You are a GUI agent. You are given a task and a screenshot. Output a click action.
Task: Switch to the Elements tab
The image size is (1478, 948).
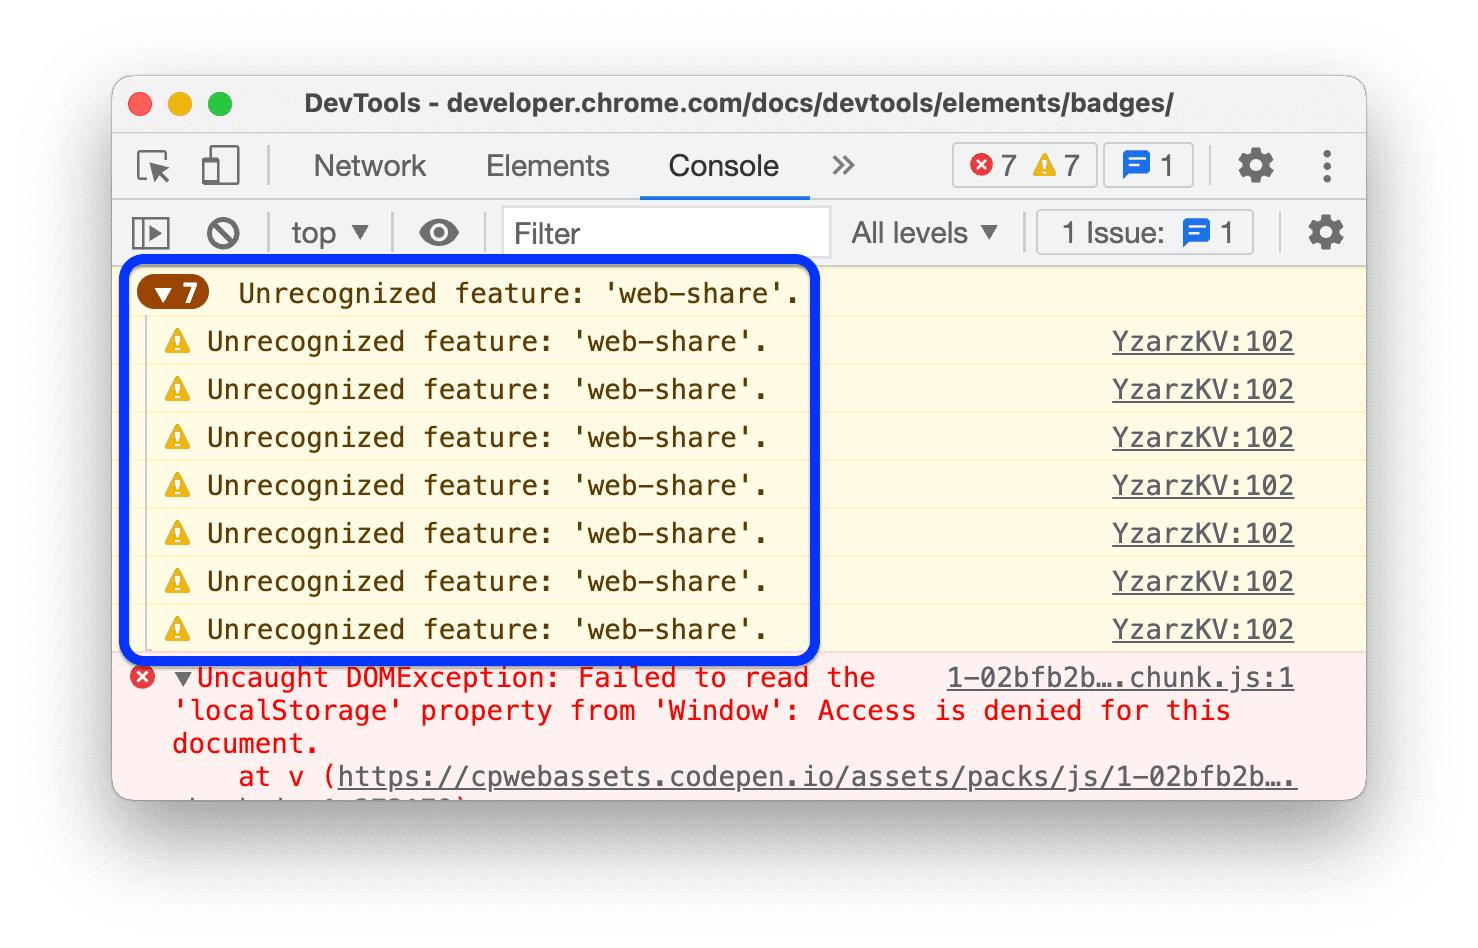(x=547, y=166)
